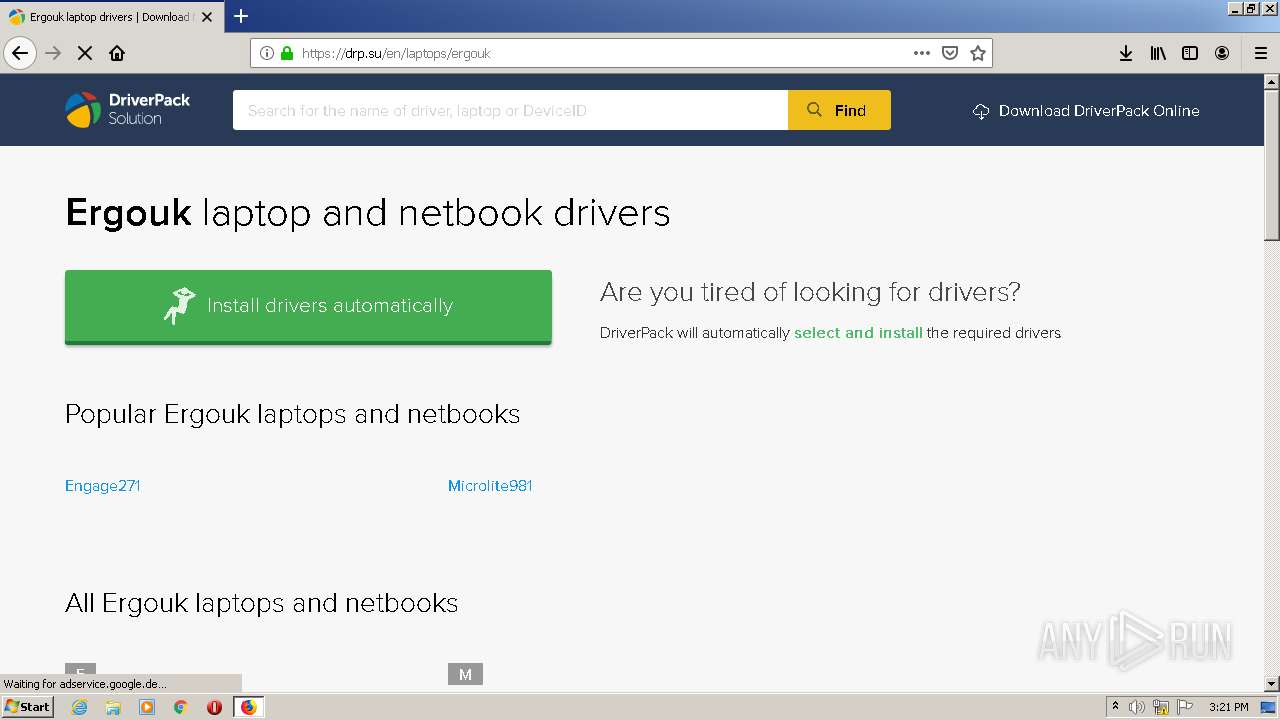This screenshot has width=1280, height=720.
Task: Click the green padlock security icon
Action: pos(287,53)
